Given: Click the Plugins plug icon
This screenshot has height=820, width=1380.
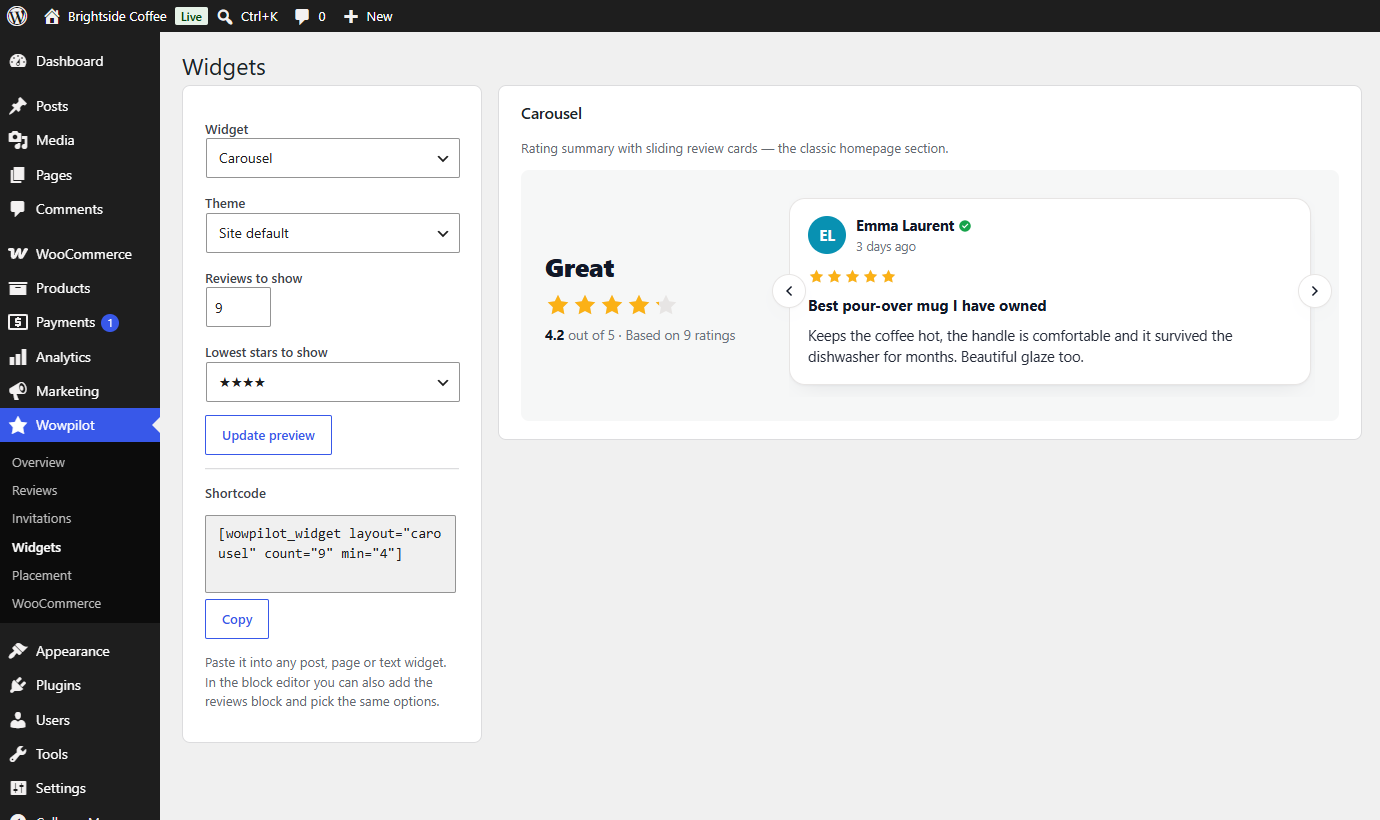Looking at the screenshot, I should coord(18,685).
